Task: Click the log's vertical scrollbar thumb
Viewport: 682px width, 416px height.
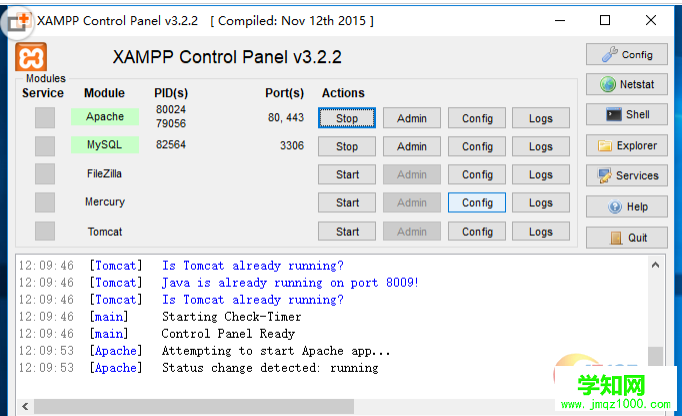Action: coord(655,356)
